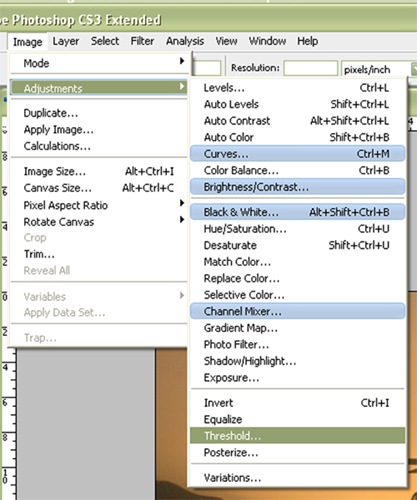The width and height of the screenshot is (417, 500).
Task: Open Brightness/Contrast adjustment
Action: [x=298, y=187]
